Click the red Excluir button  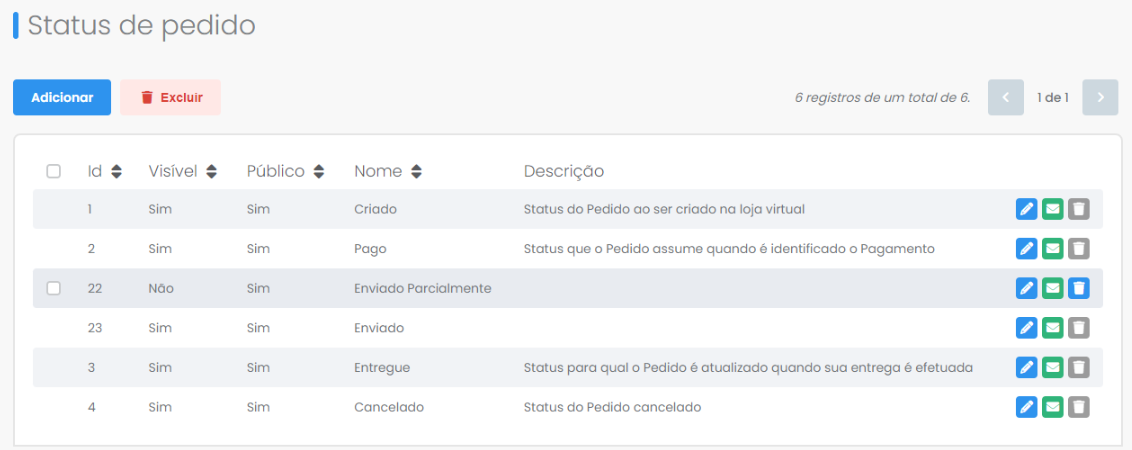[170, 98]
